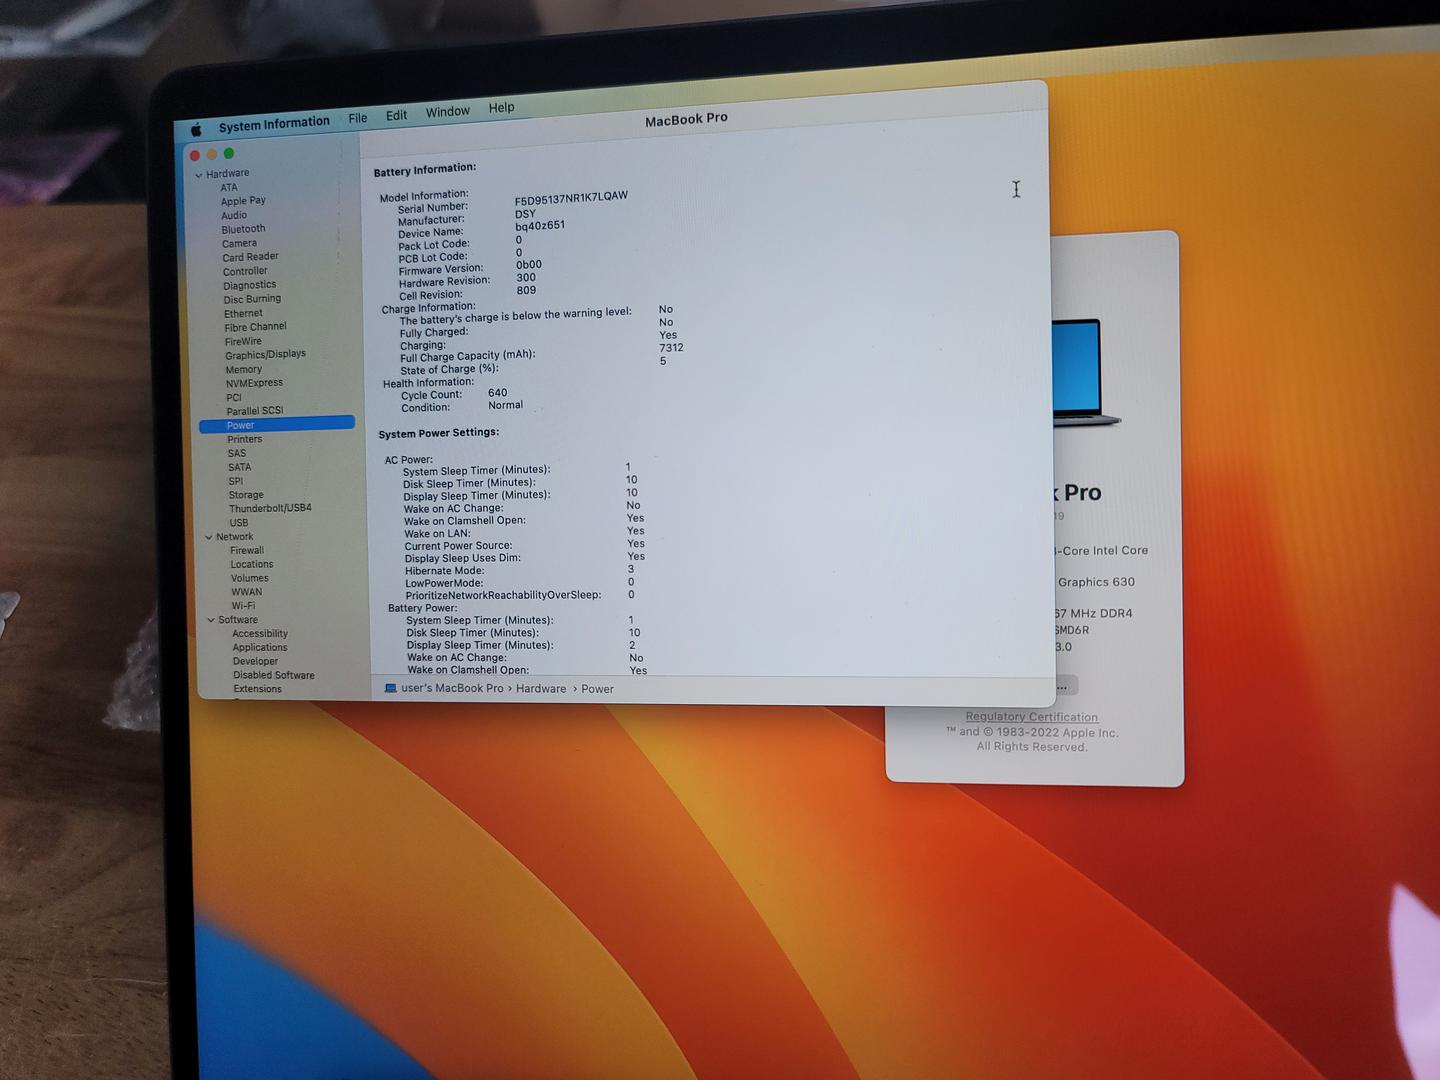Select Parallel SCSI in the sidebar
The image size is (1440, 1080).
tap(255, 411)
